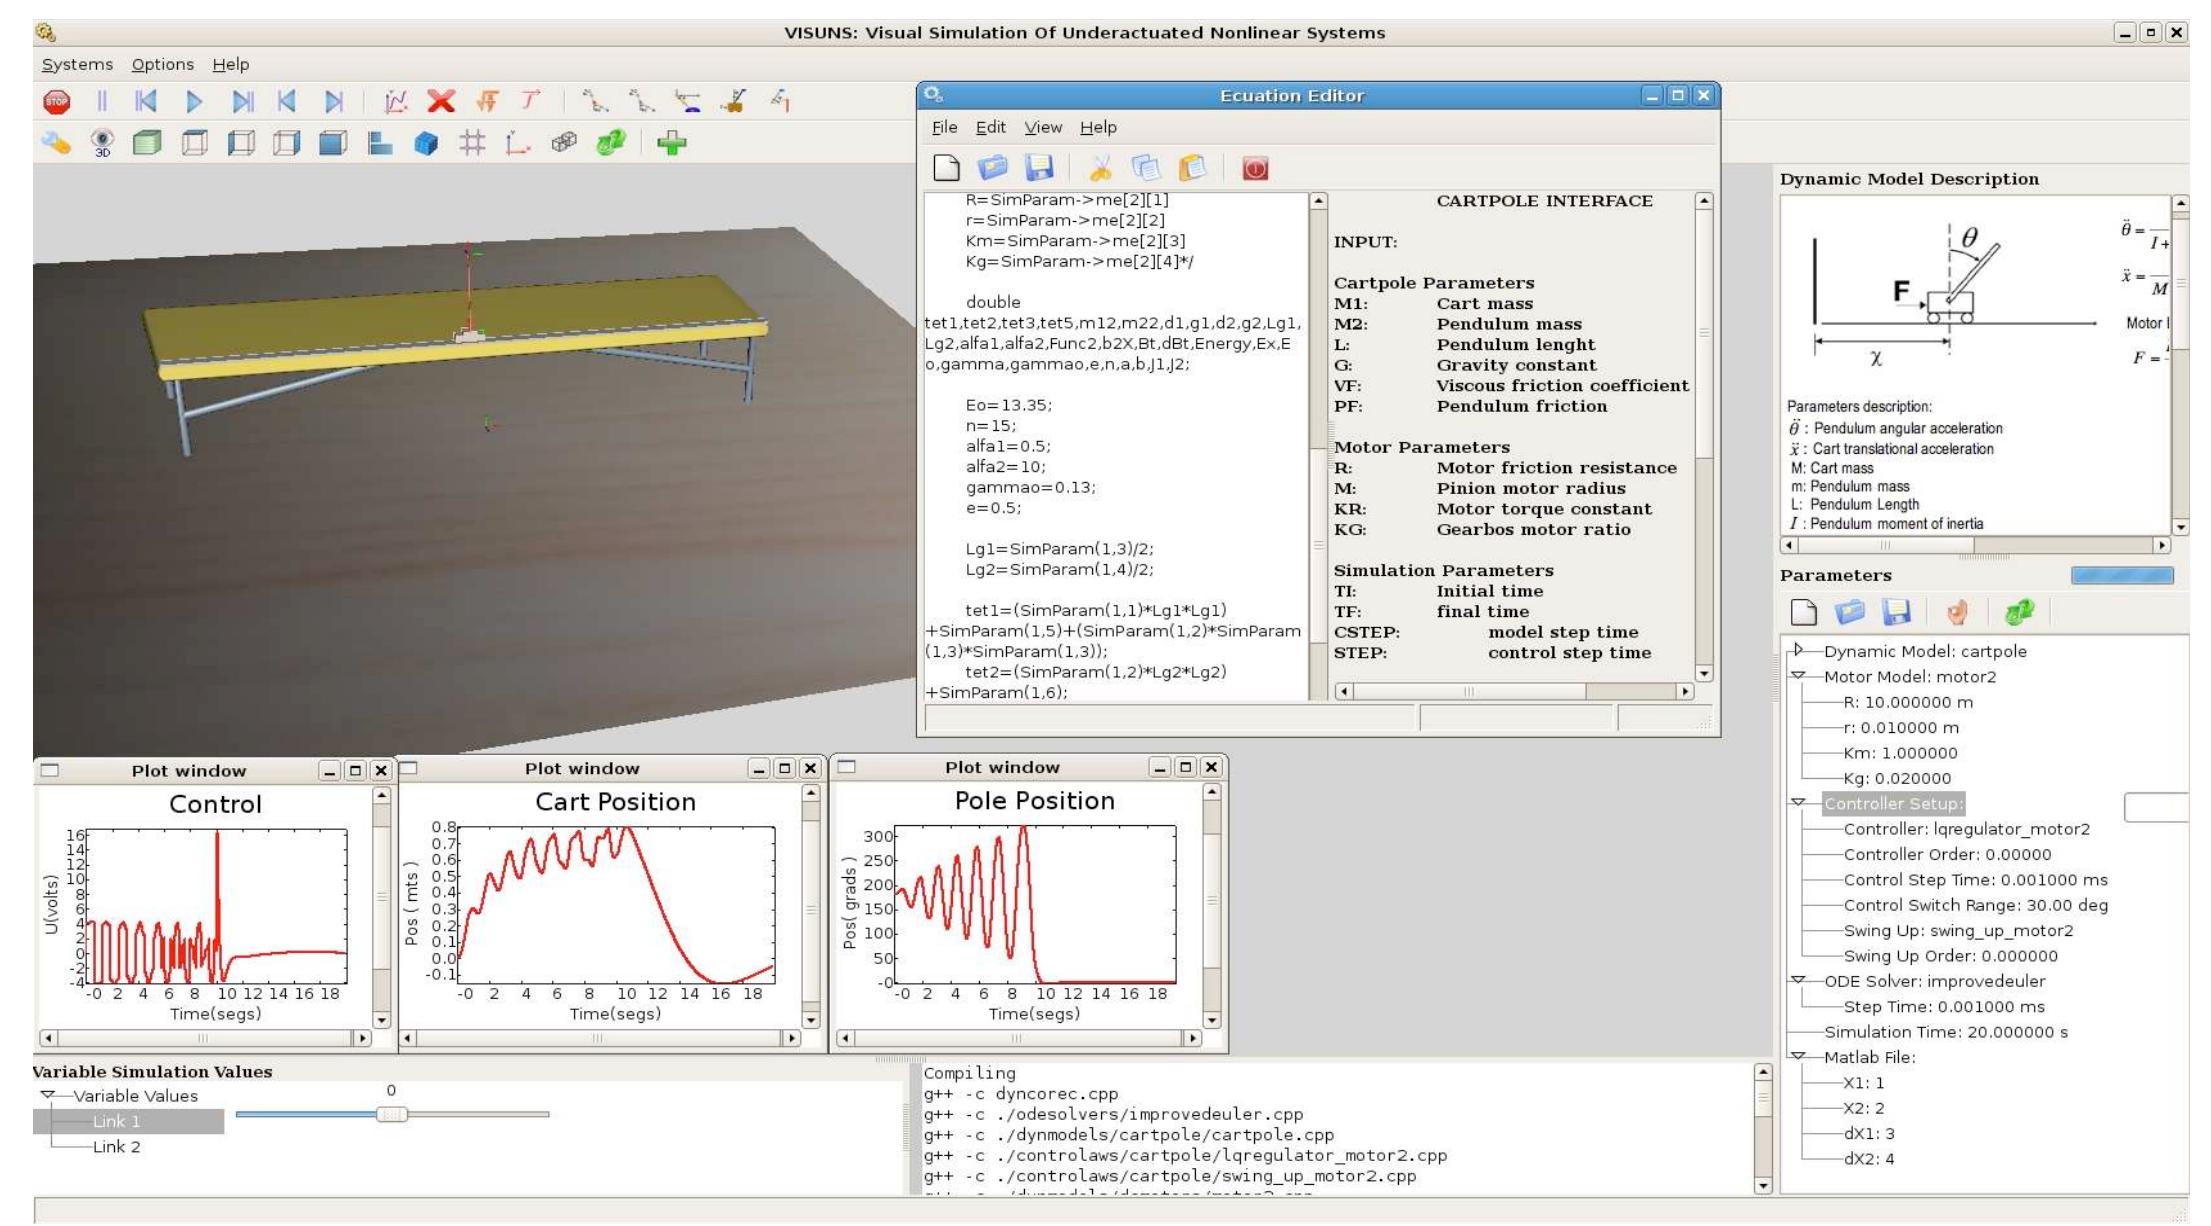This screenshot has height=1226, width=2211.
Task: Click the New file button in Ecuation Editor
Action: [x=944, y=169]
